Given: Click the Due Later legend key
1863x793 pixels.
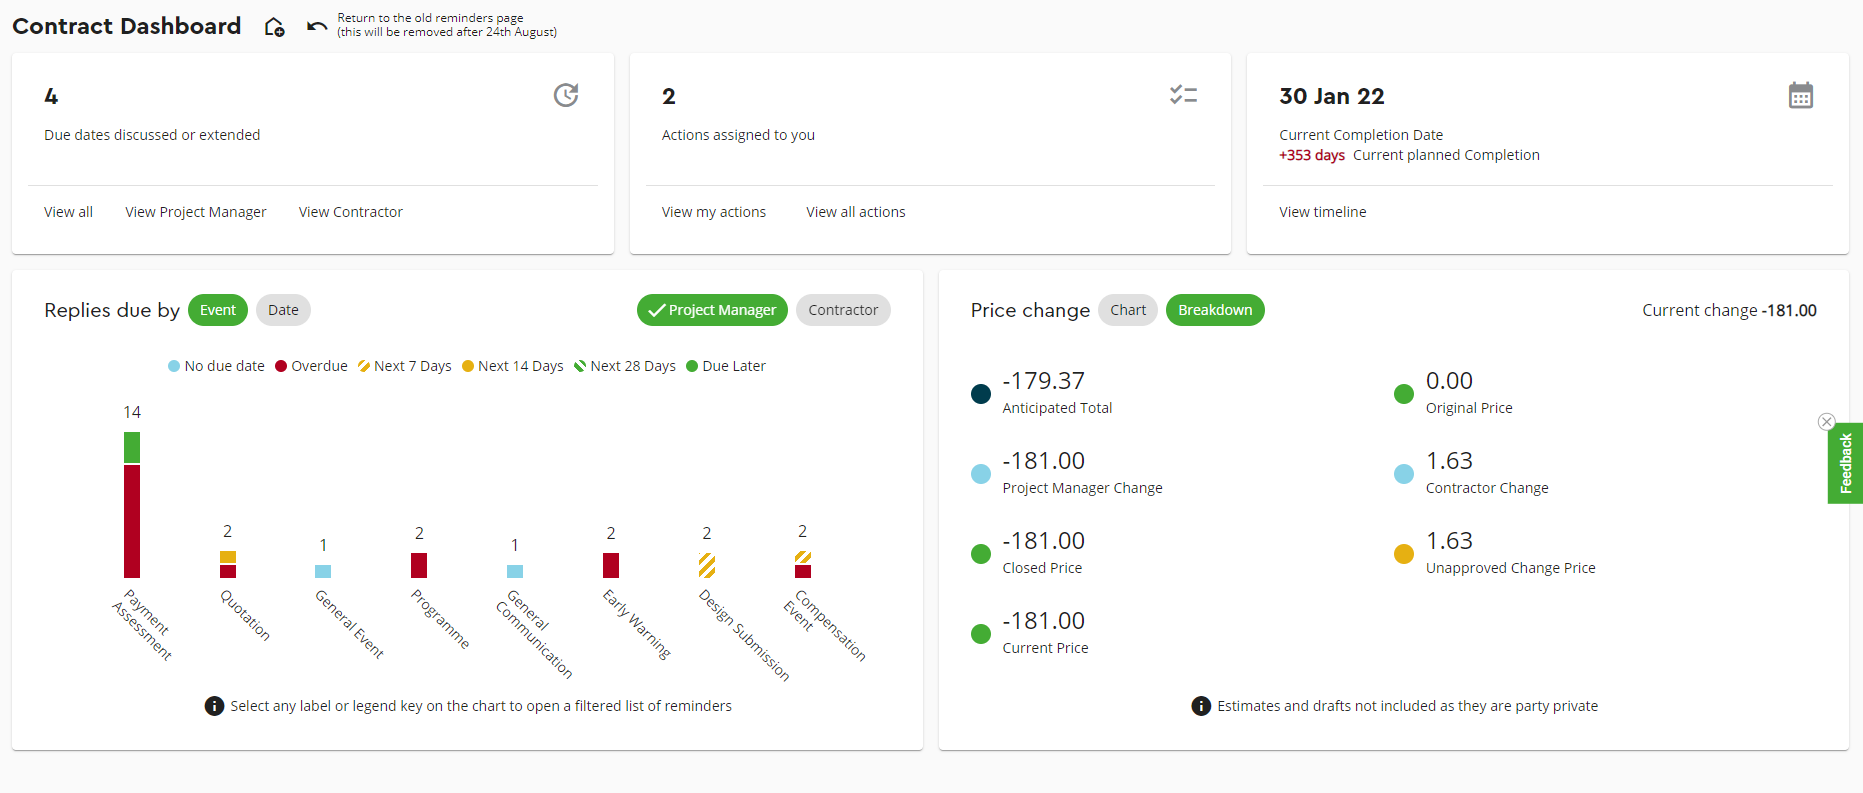Looking at the screenshot, I should pos(725,366).
